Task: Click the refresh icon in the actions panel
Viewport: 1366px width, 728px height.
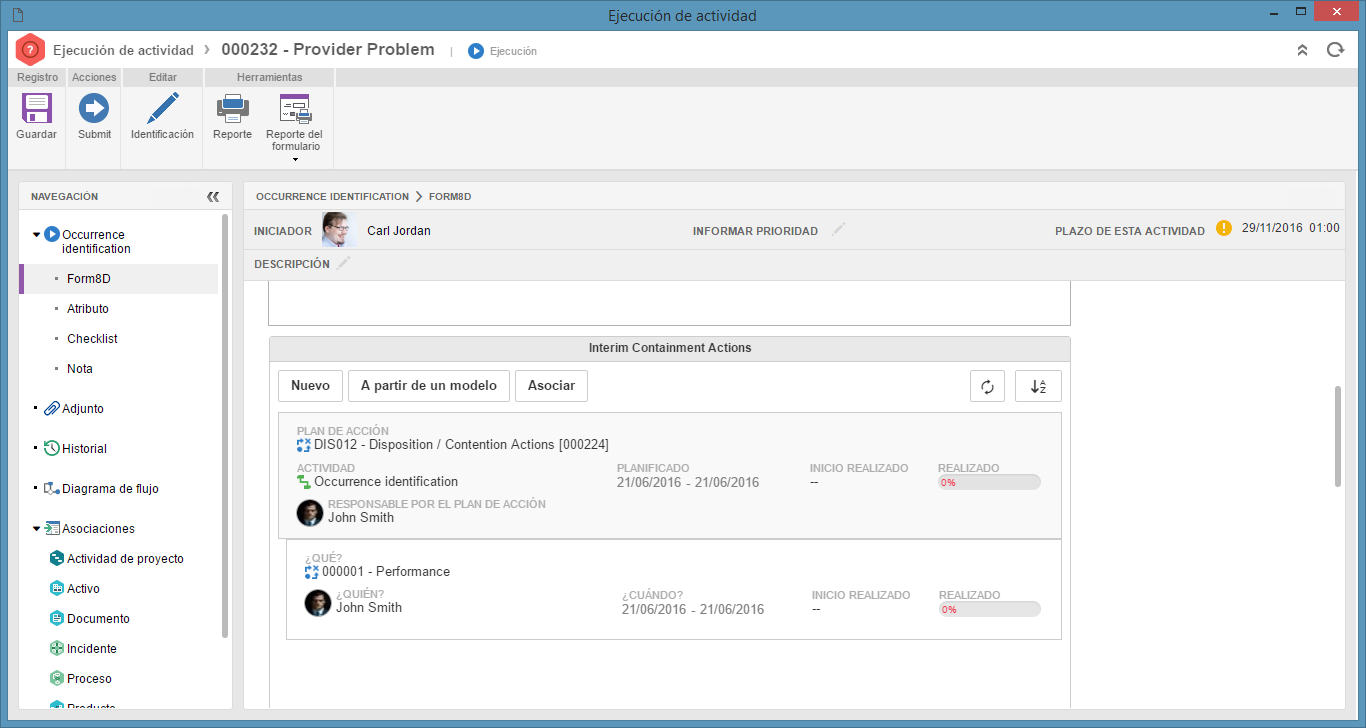Action: [987, 387]
